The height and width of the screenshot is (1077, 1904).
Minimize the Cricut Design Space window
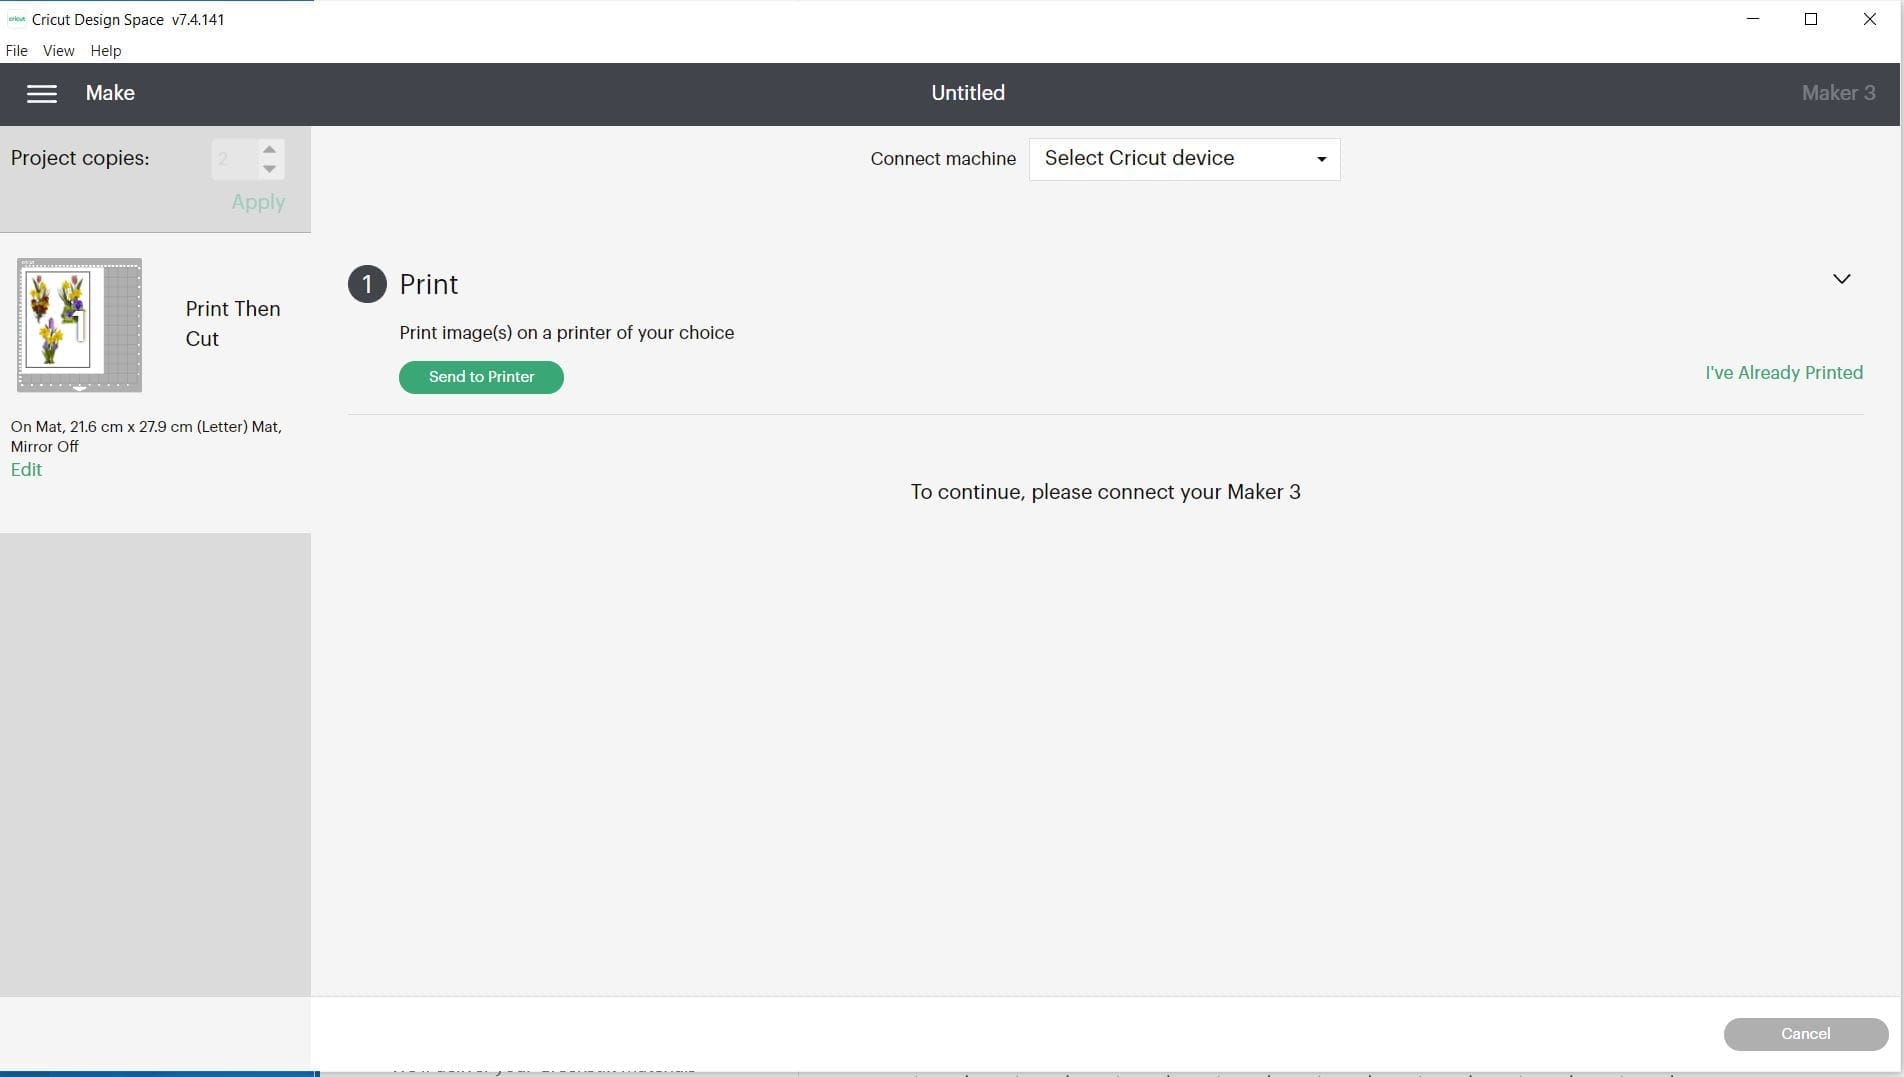pyautogui.click(x=1752, y=19)
